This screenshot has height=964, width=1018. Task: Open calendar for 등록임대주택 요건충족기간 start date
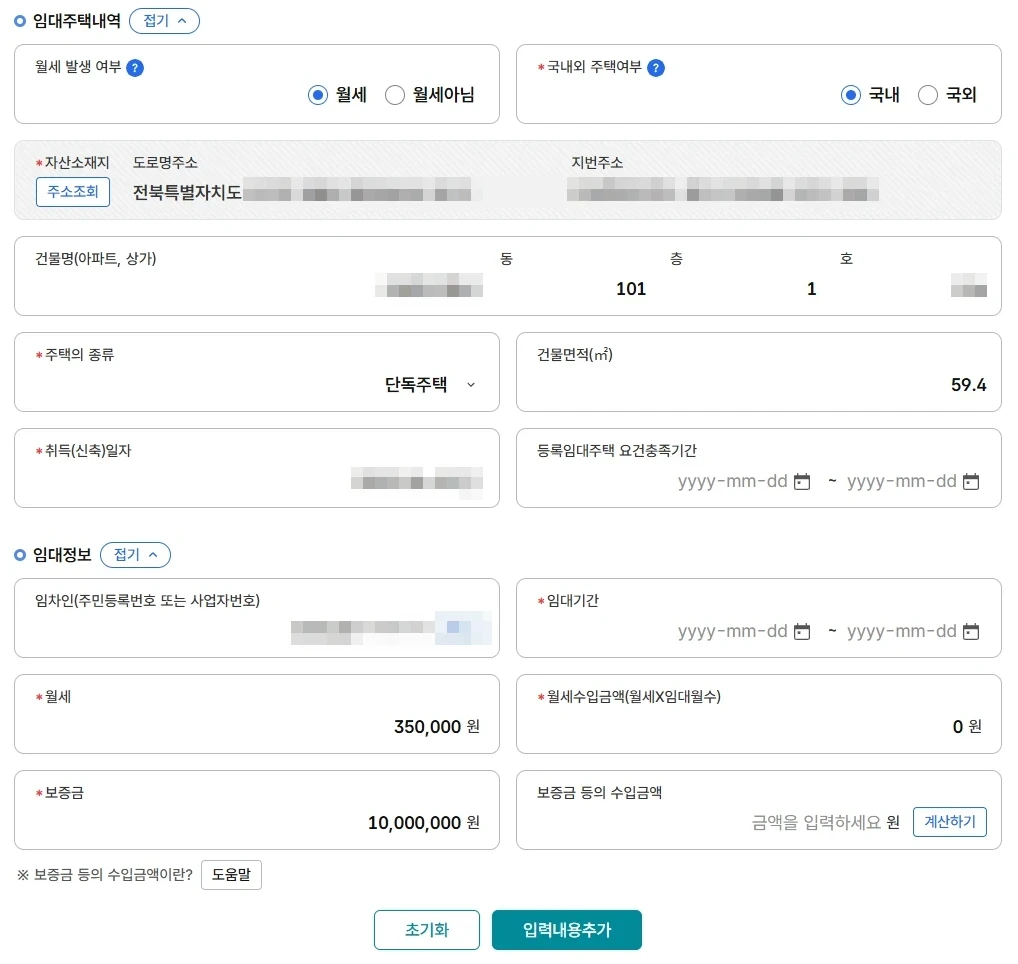click(801, 482)
